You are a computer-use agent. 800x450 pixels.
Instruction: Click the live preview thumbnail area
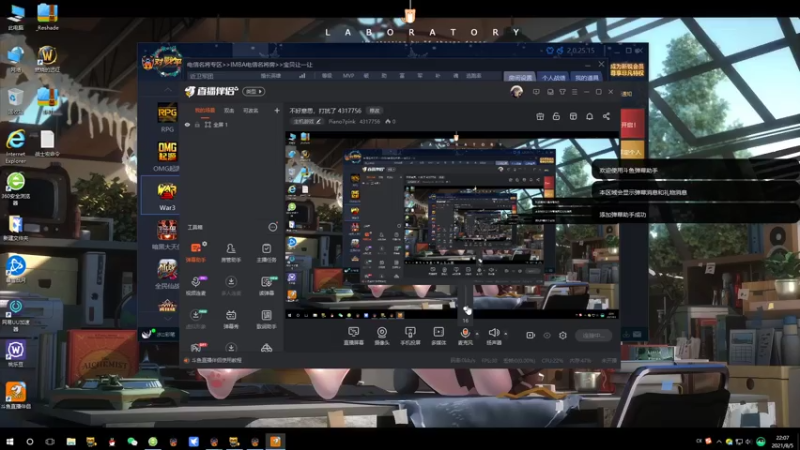pyautogui.click(x=452, y=225)
